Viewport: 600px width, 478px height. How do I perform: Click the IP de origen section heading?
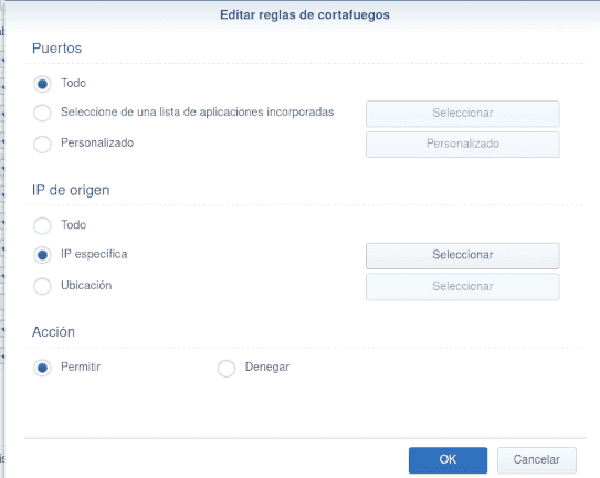[71, 190]
